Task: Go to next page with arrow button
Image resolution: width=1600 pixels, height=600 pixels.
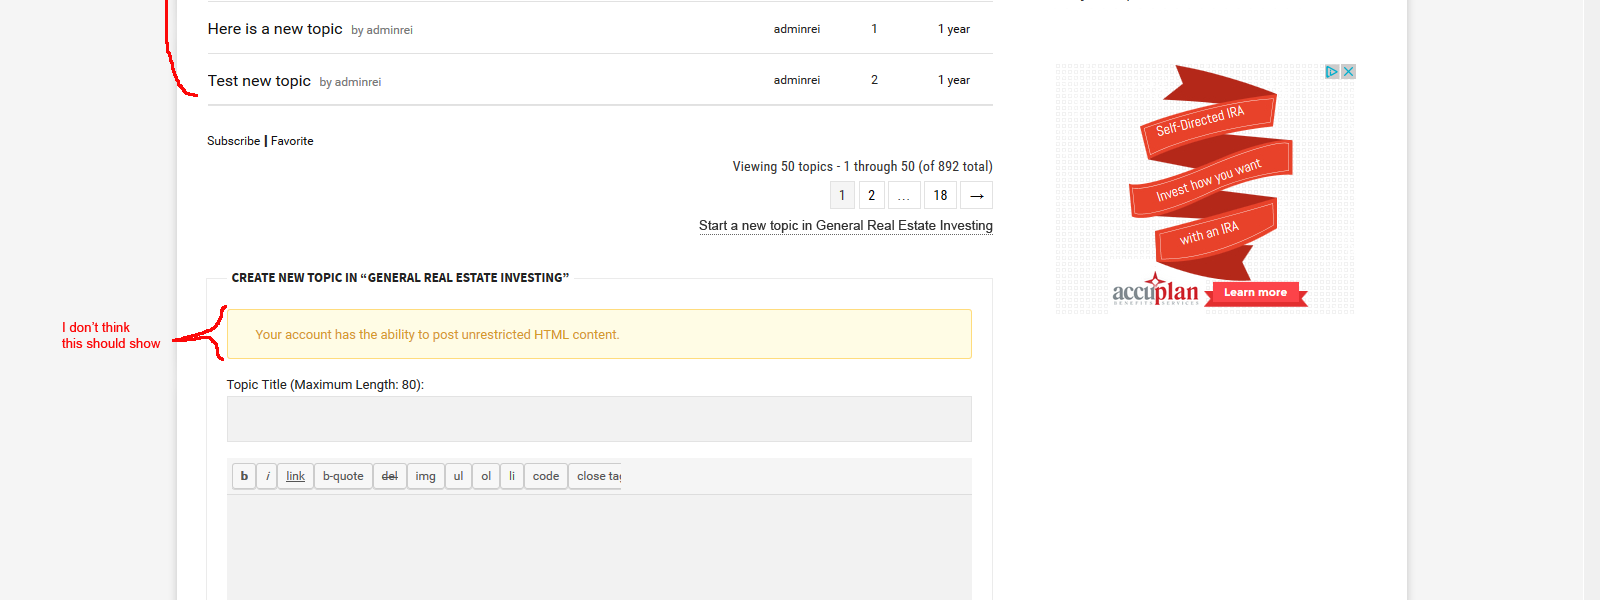Action: pos(977,196)
